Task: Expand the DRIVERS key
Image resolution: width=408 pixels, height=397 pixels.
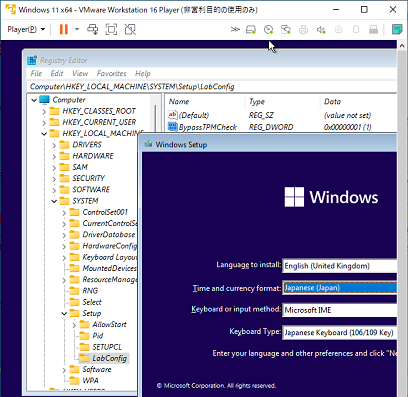Action: 54,145
